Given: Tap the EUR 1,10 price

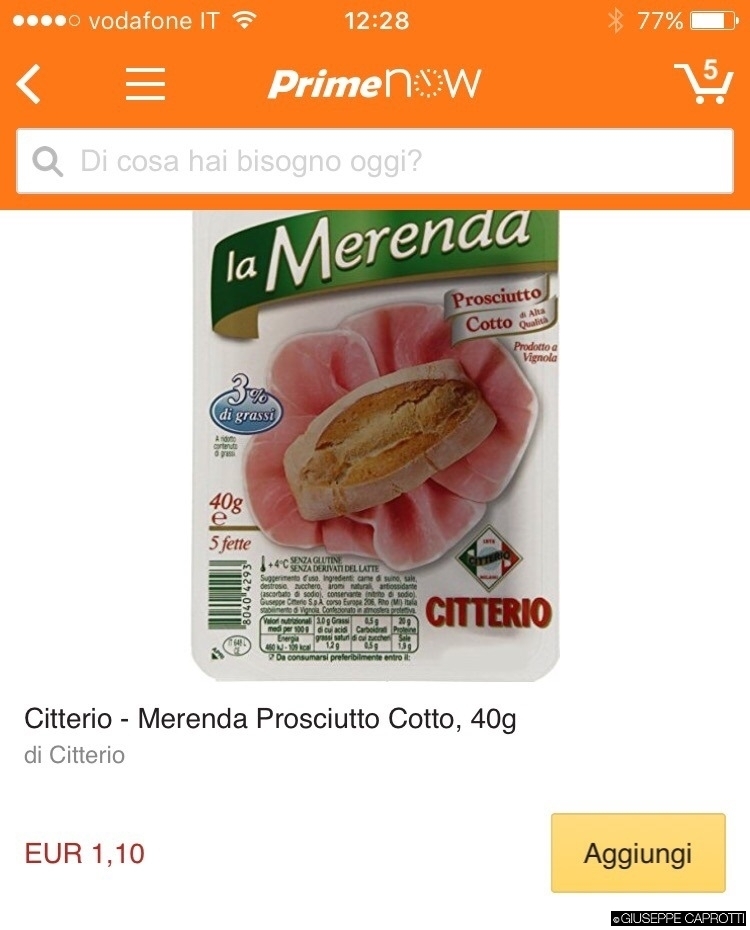Looking at the screenshot, I should (85, 853).
